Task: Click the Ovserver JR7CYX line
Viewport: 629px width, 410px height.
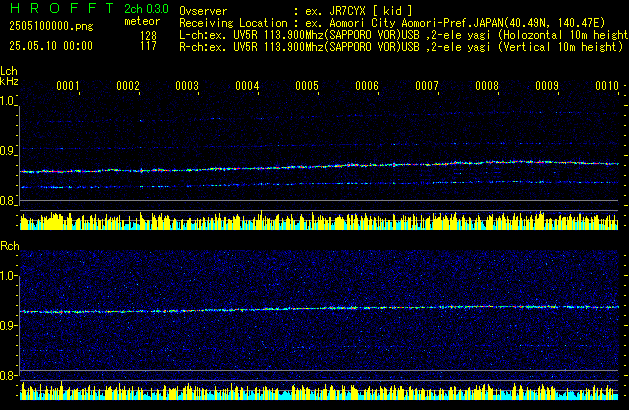Action: 296,11
